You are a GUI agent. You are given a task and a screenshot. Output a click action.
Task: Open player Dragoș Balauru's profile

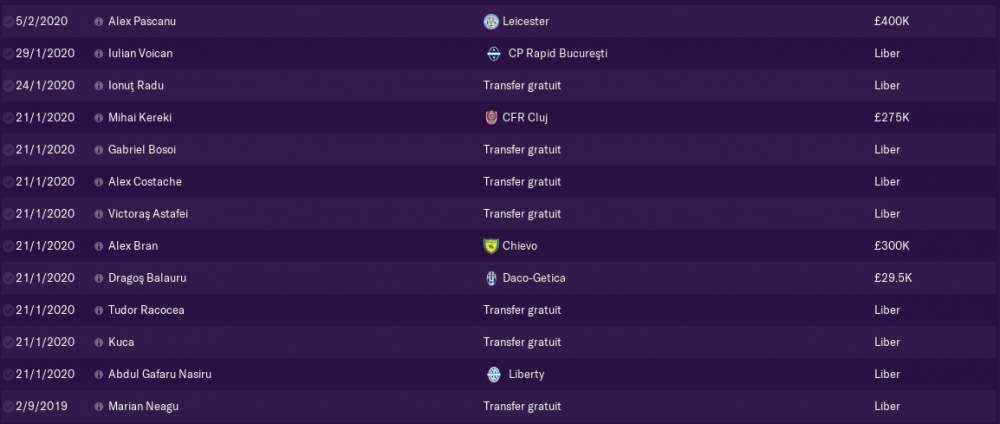147,278
